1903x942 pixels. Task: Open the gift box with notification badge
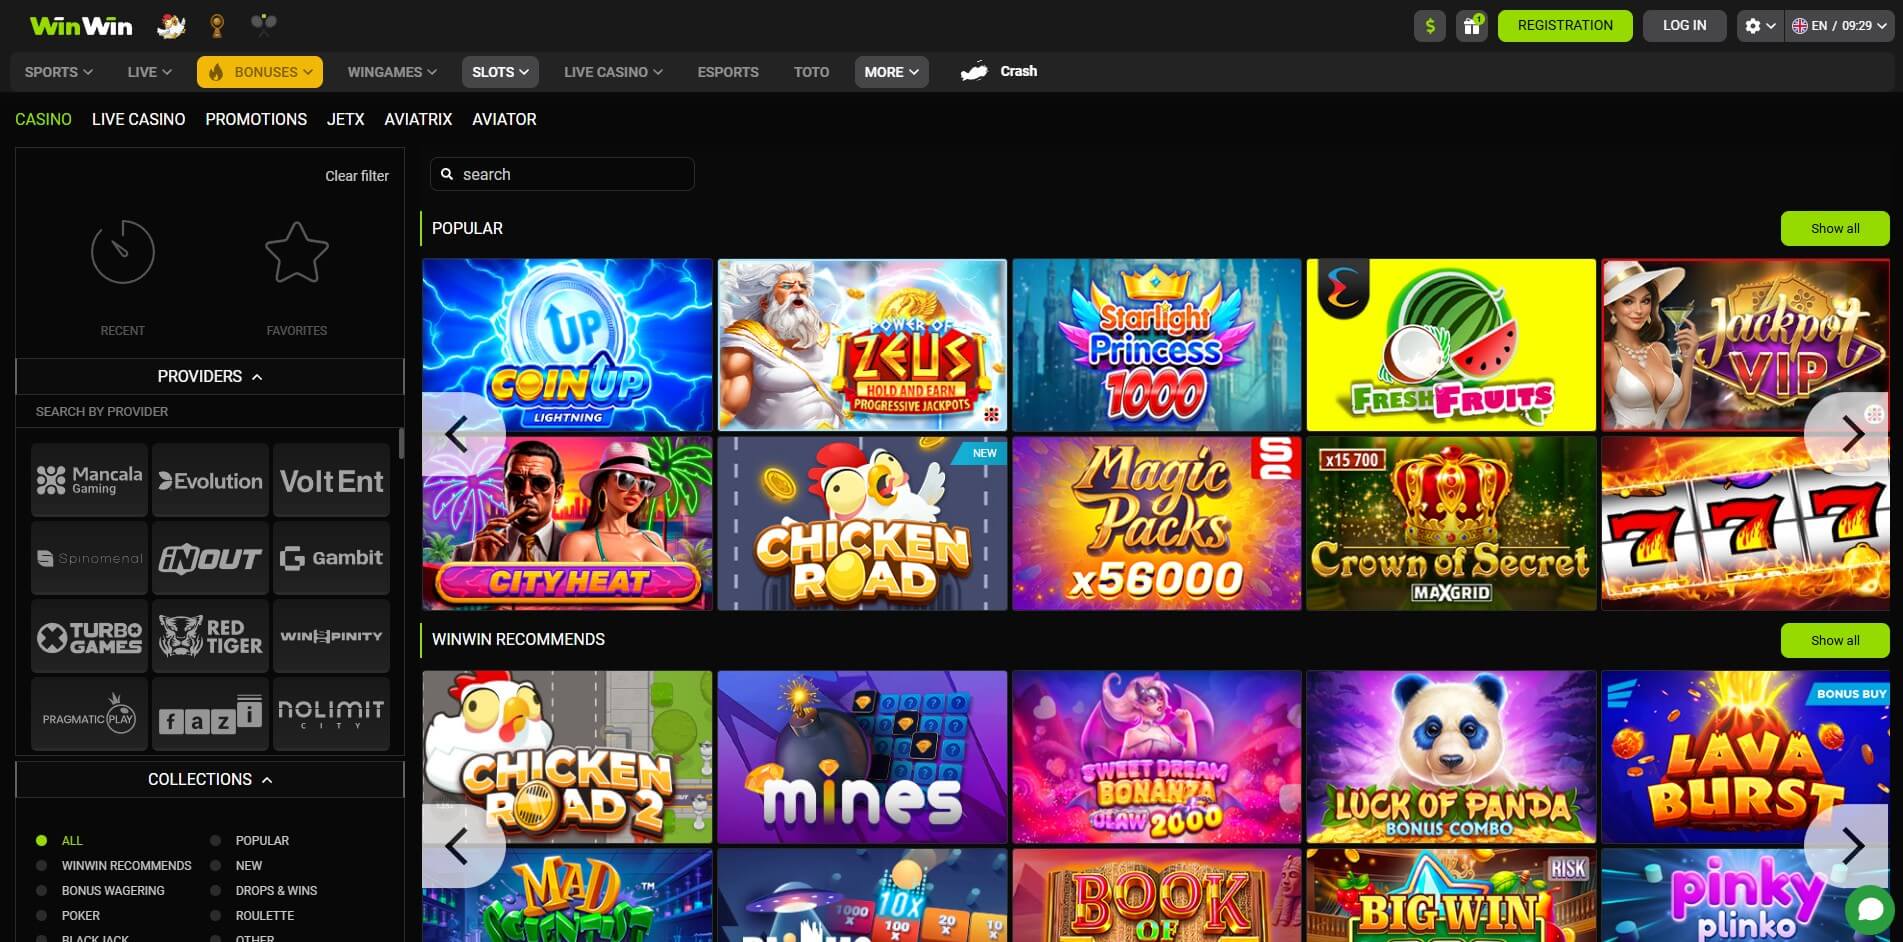click(x=1471, y=25)
